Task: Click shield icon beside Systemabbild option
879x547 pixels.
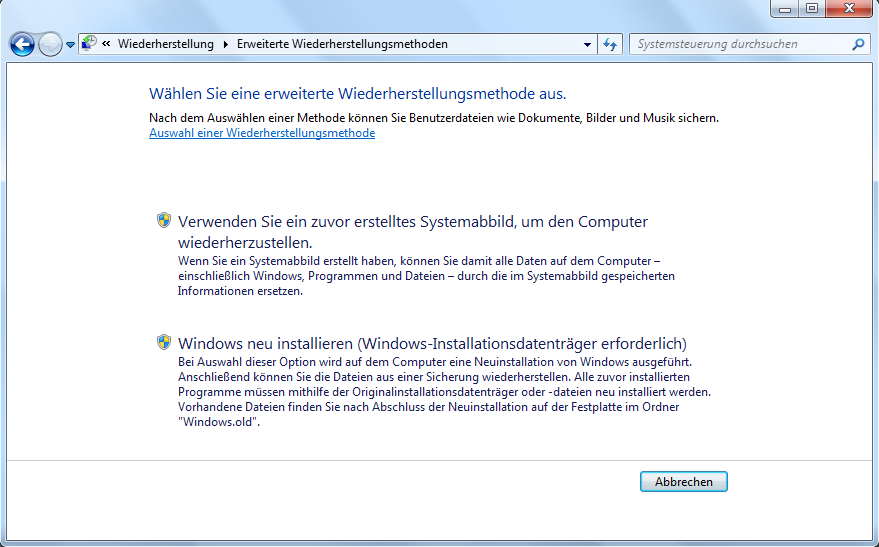Action: 164,220
